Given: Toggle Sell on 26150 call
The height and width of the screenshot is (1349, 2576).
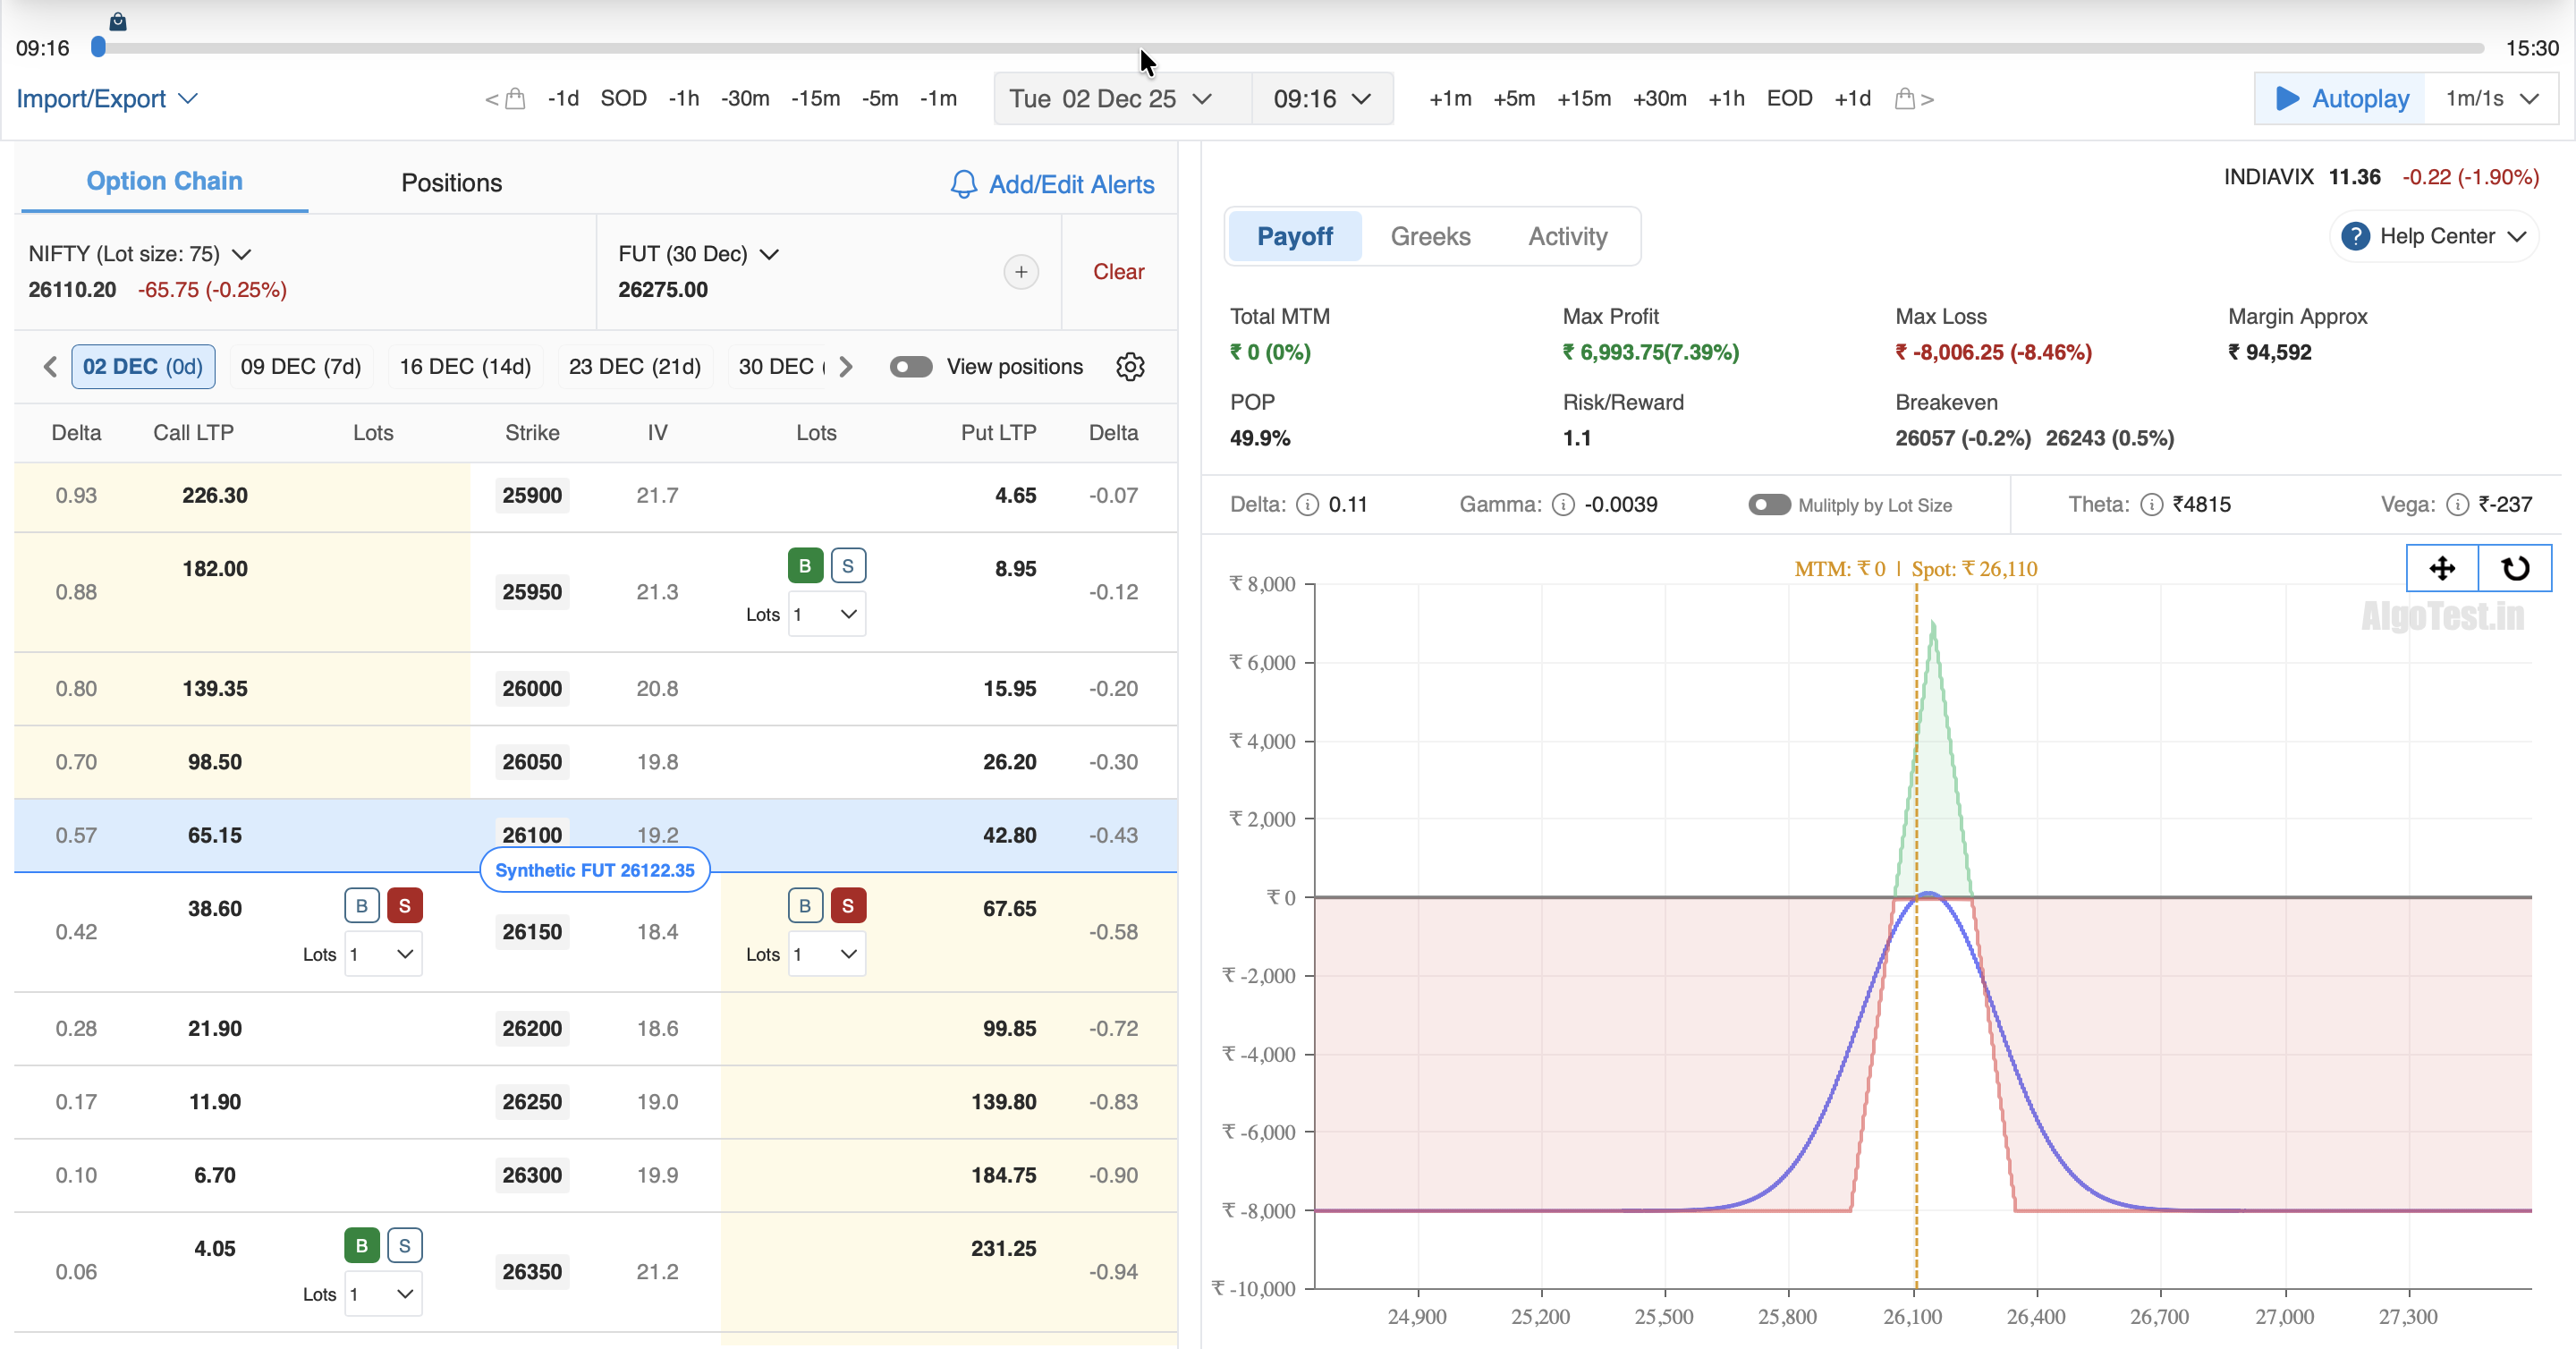Looking at the screenshot, I should [404, 905].
